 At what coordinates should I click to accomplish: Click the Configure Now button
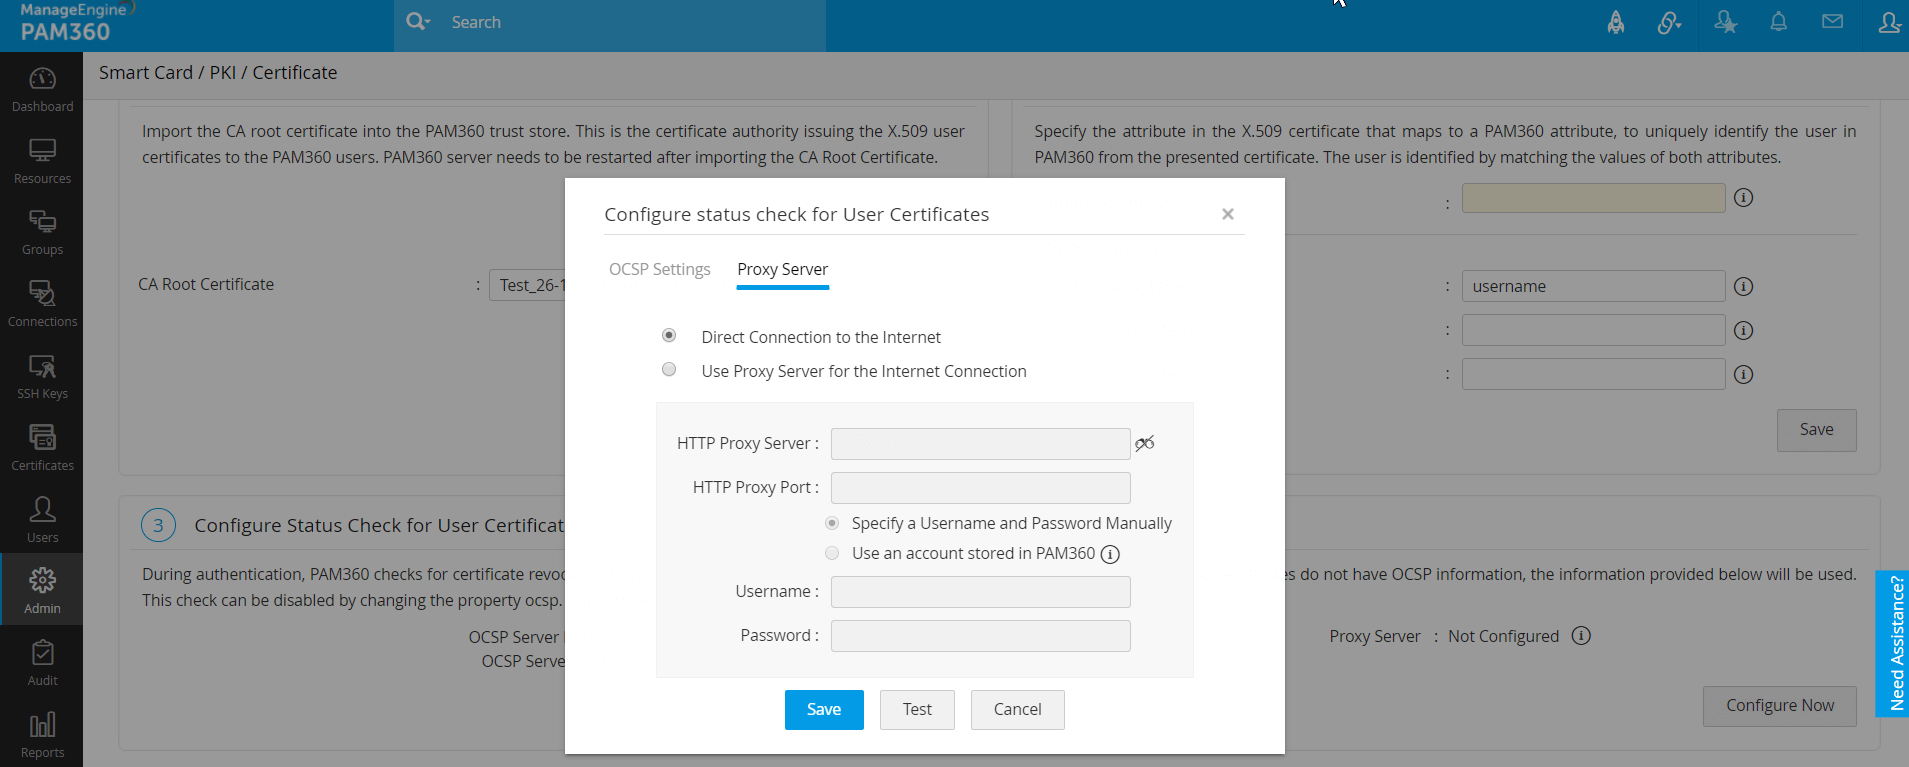pyautogui.click(x=1779, y=706)
